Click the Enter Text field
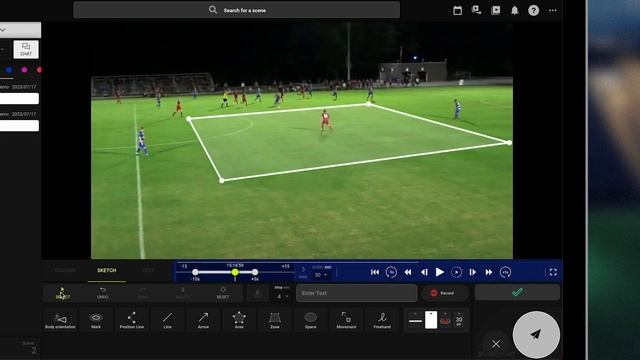The height and width of the screenshot is (360, 640). tap(356, 293)
